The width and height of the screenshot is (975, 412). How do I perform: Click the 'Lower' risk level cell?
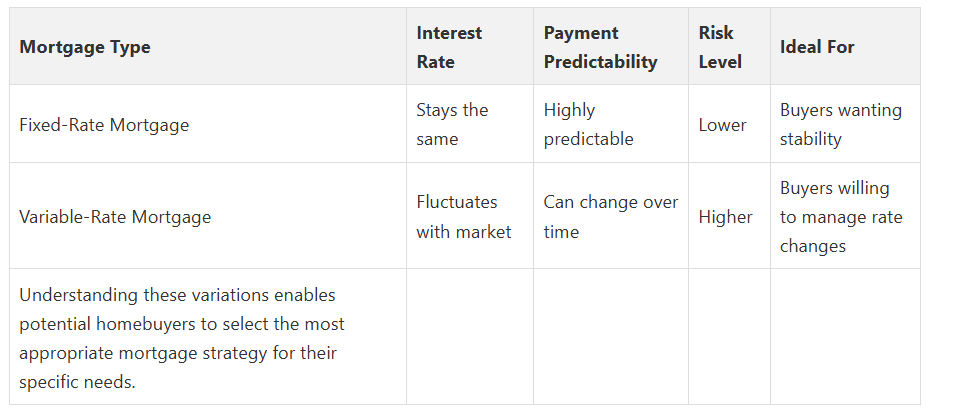point(722,125)
